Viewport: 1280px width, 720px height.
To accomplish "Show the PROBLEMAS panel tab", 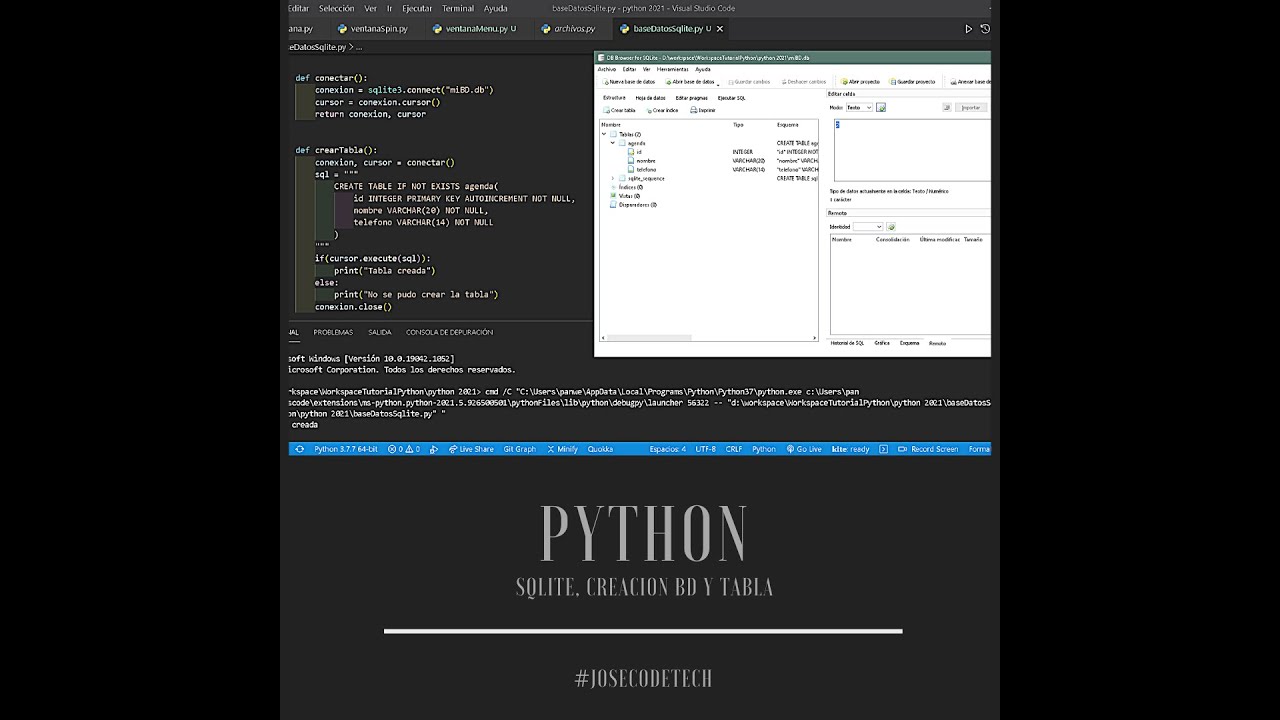I will click(333, 332).
